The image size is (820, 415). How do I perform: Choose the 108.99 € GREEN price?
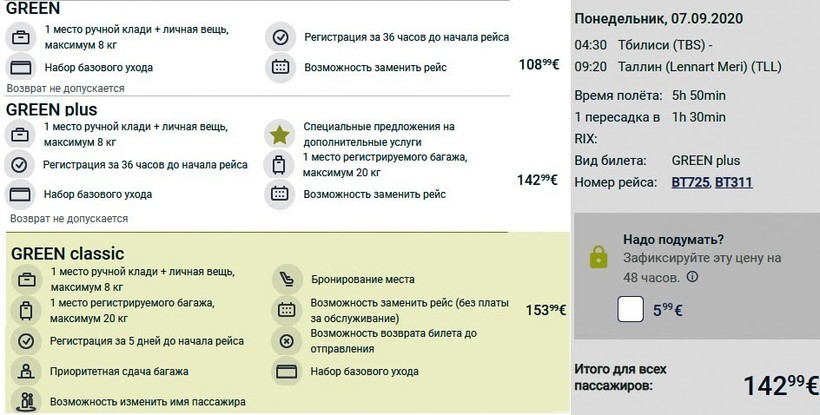(539, 64)
